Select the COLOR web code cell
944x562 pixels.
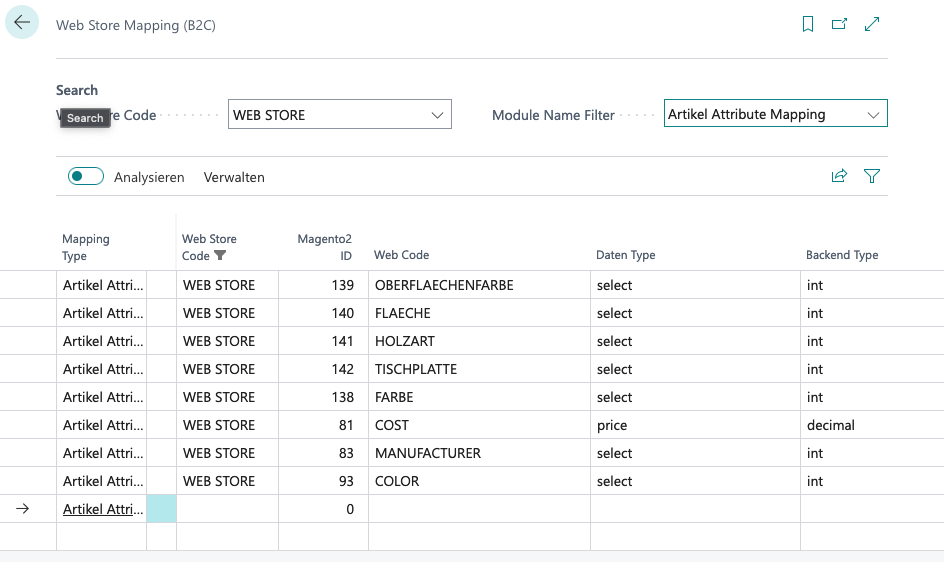pos(479,481)
